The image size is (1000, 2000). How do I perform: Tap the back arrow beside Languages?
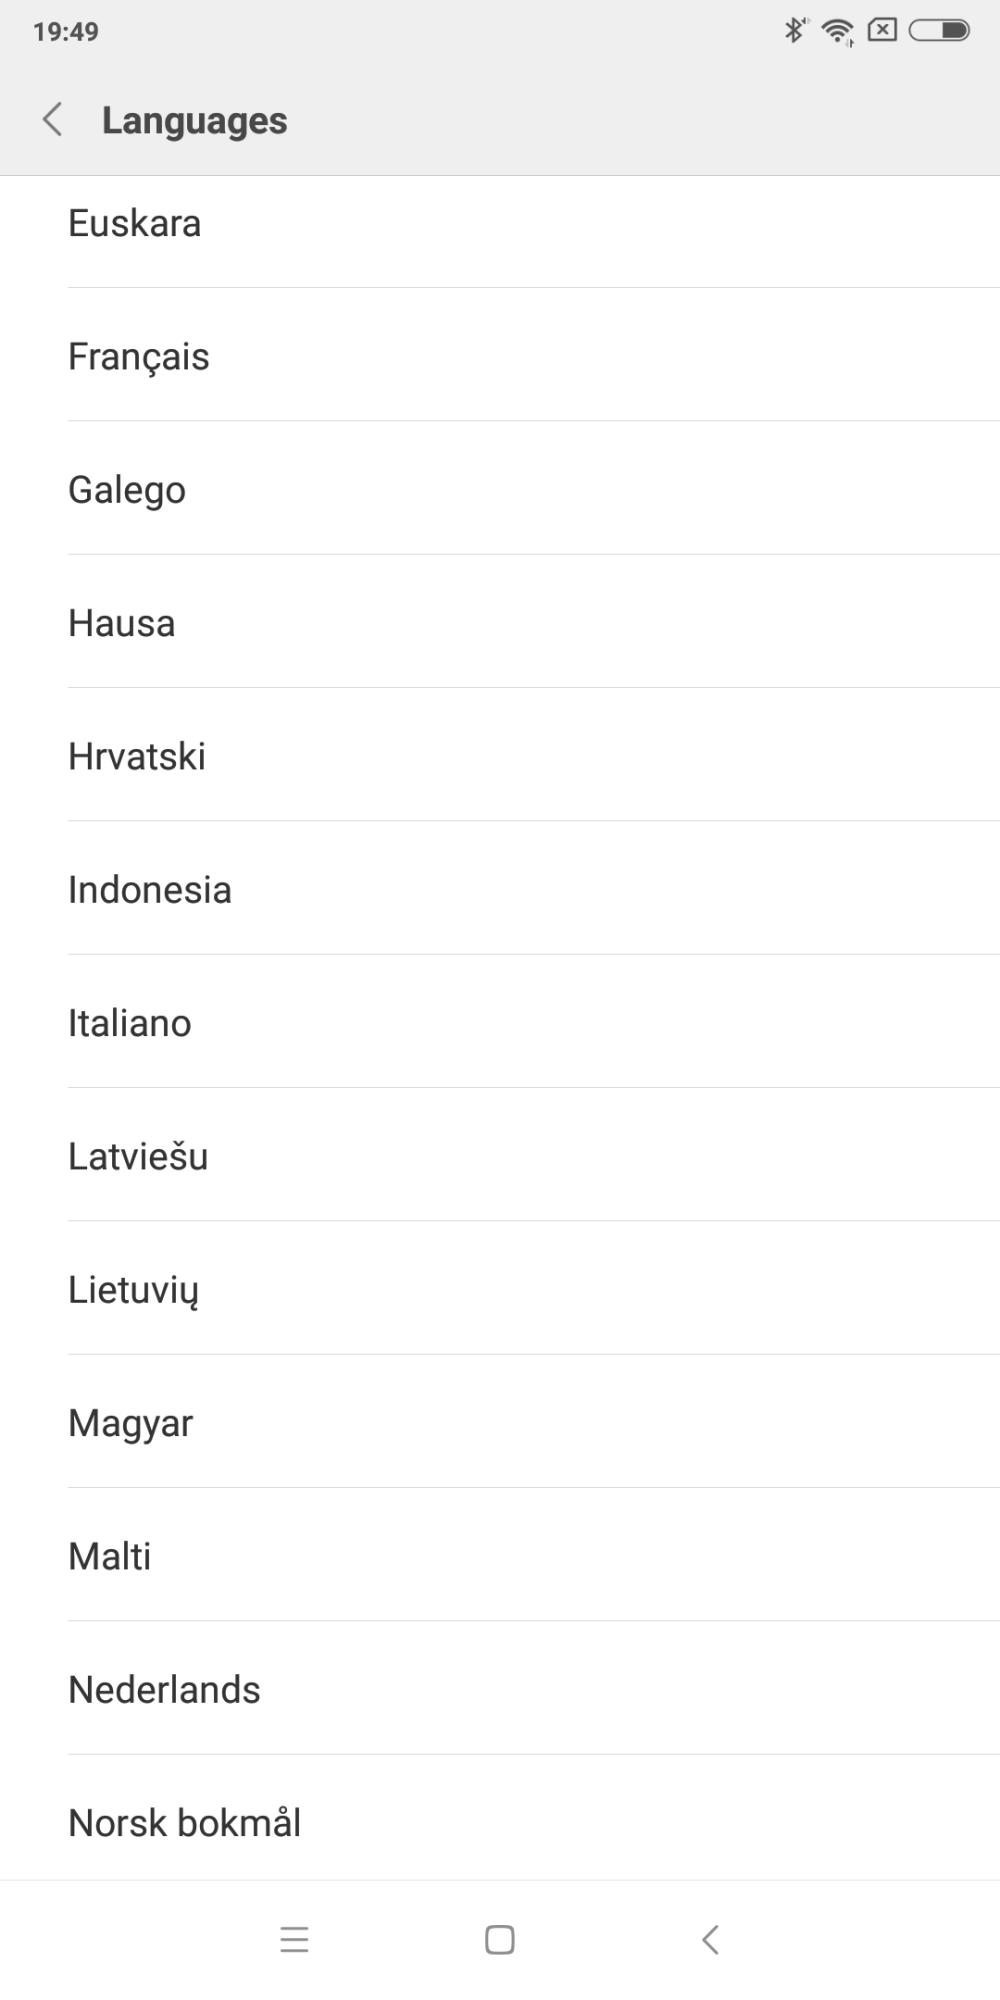tap(53, 120)
